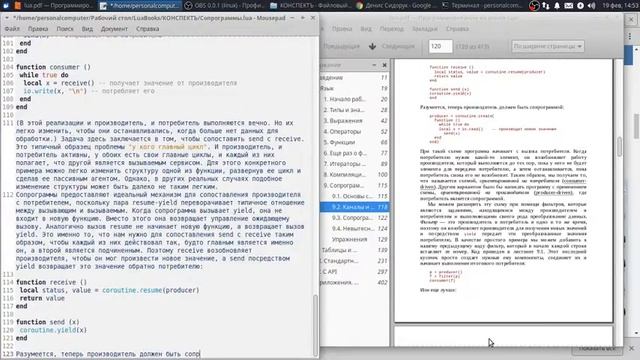Open Вид menu in the PDF viewer

pyautogui.click(x=366, y=29)
